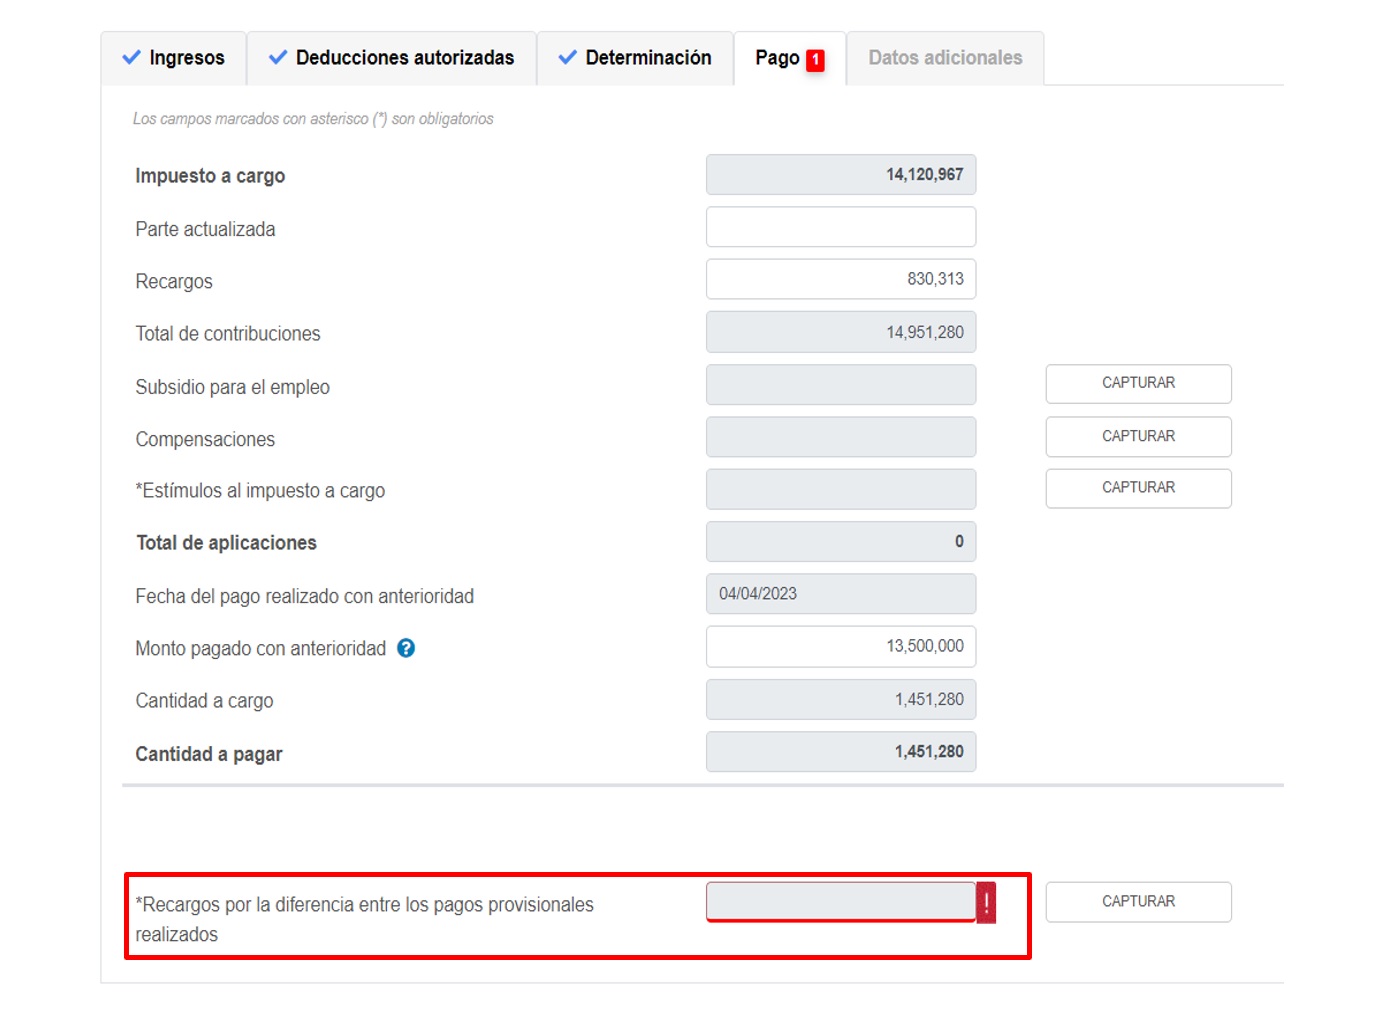Focus the Recargos field showing 830,313
This screenshot has width=1377, height=1021.
point(840,279)
